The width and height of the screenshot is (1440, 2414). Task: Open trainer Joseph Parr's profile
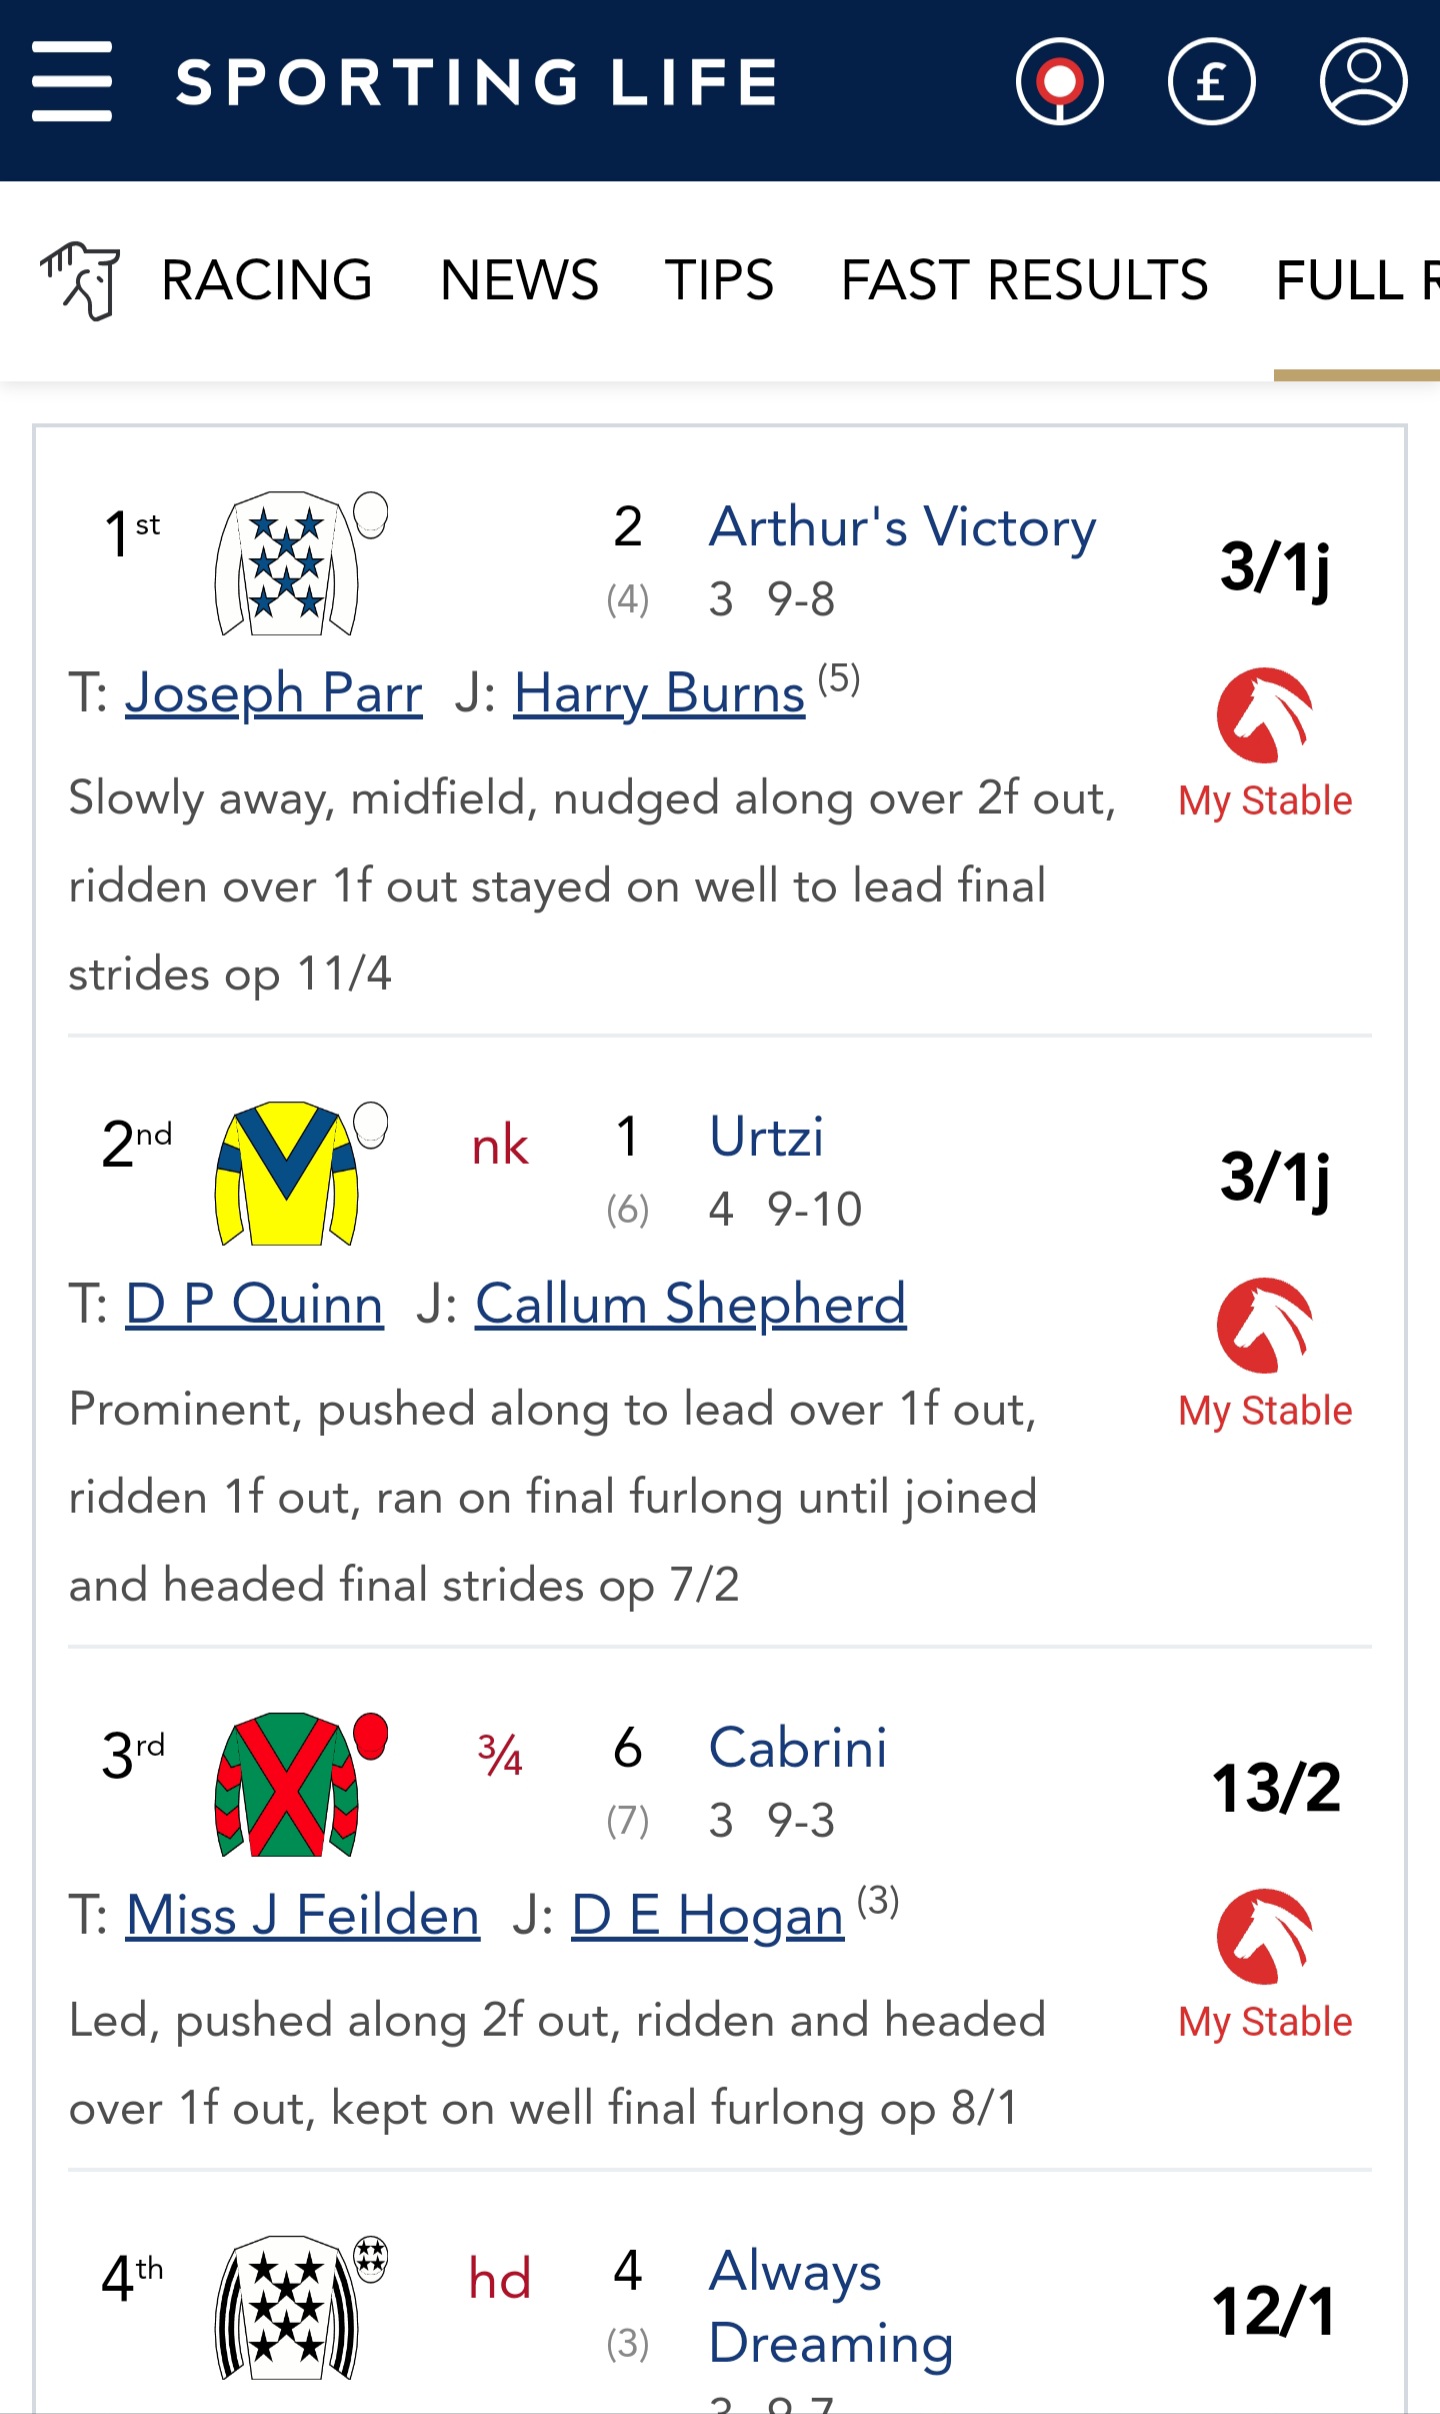pyautogui.click(x=273, y=693)
